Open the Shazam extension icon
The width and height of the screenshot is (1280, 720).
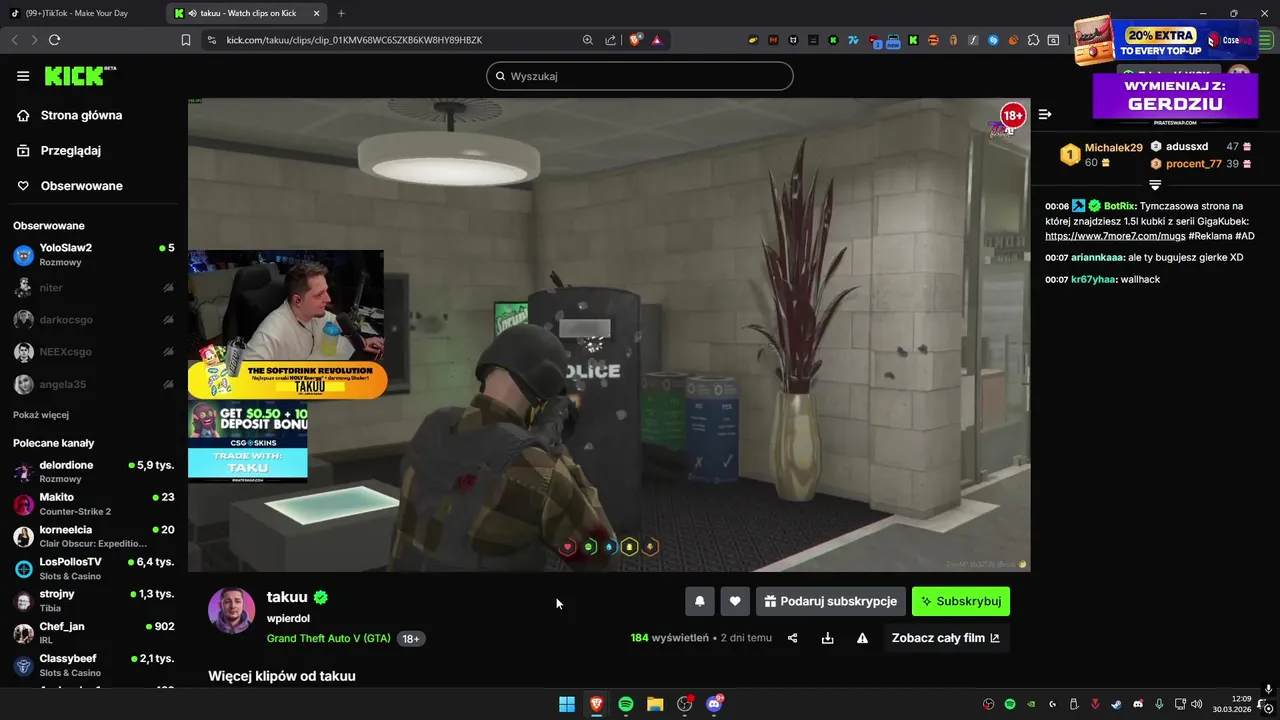(x=994, y=40)
